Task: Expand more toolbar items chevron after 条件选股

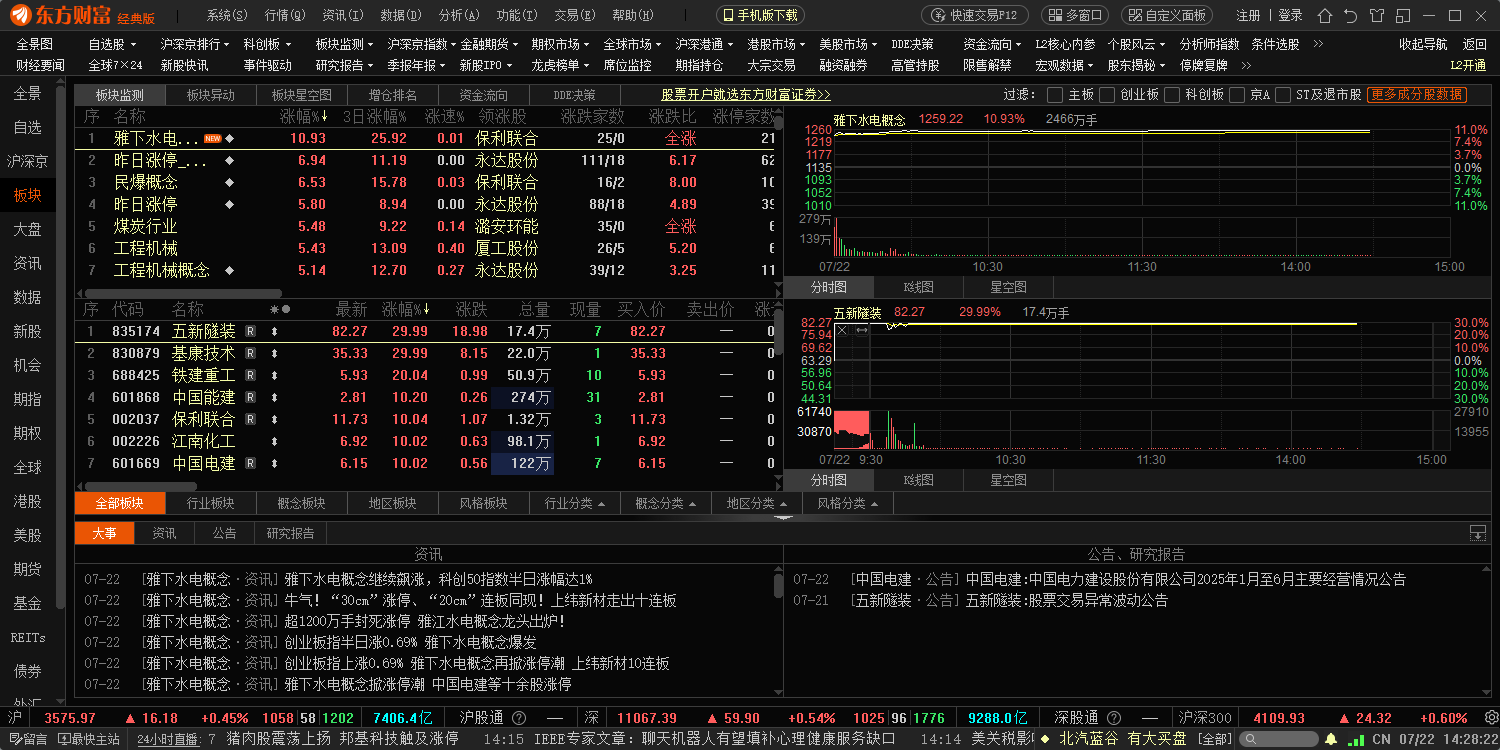Action: tap(1318, 44)
